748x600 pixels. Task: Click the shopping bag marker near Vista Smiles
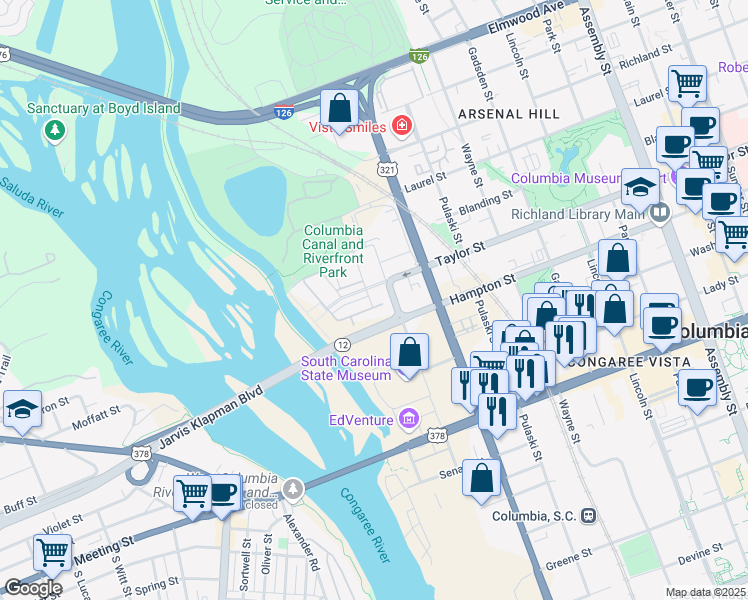(x=339, y=109)
